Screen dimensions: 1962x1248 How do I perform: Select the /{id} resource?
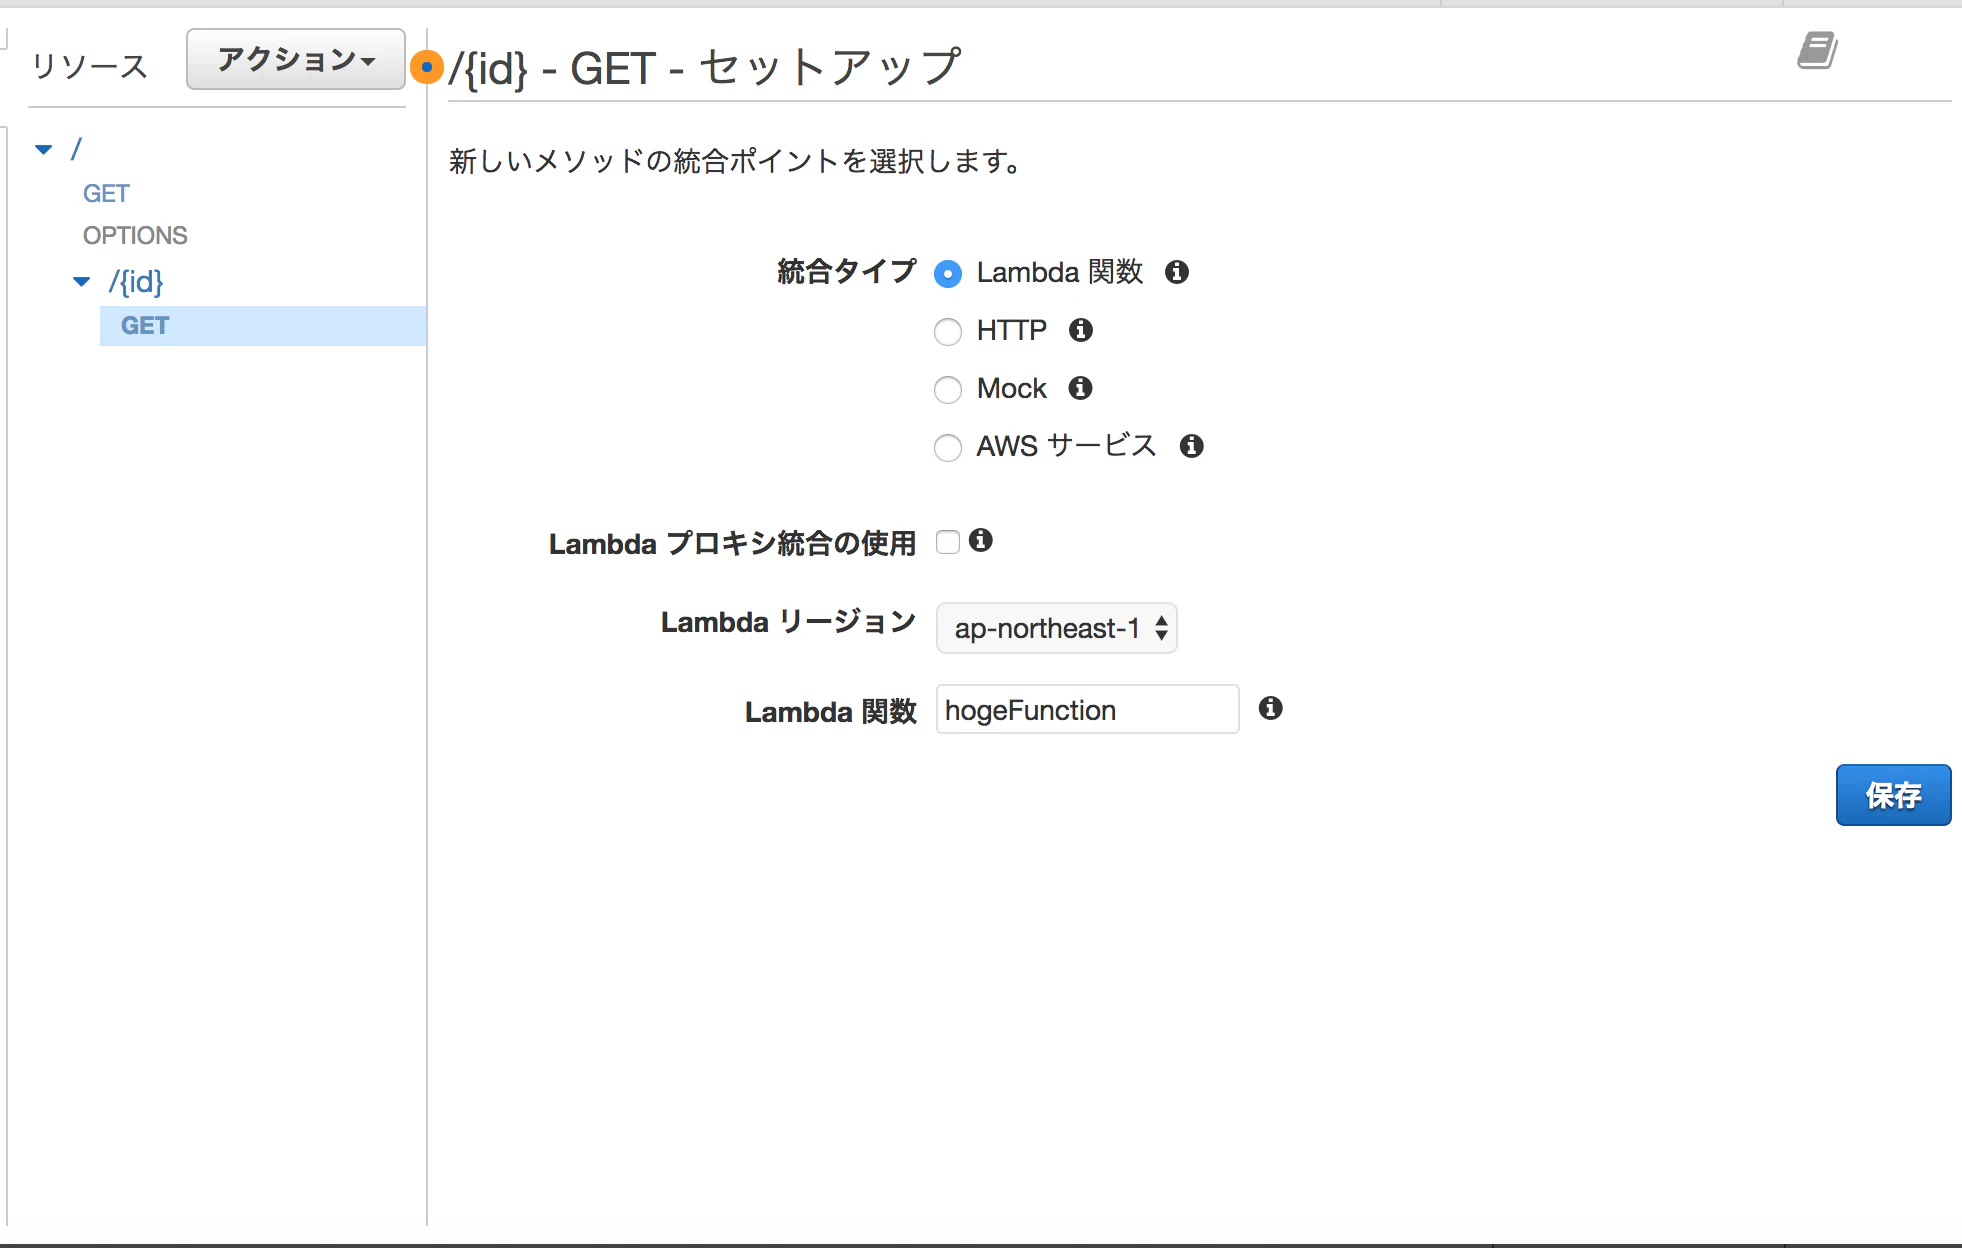coord(136,282)
